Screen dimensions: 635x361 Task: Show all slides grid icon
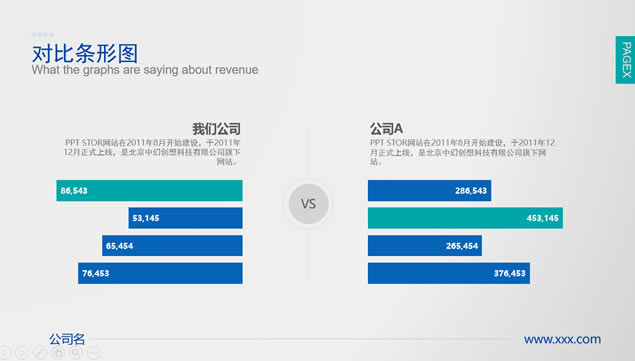(x=58, y=352)
